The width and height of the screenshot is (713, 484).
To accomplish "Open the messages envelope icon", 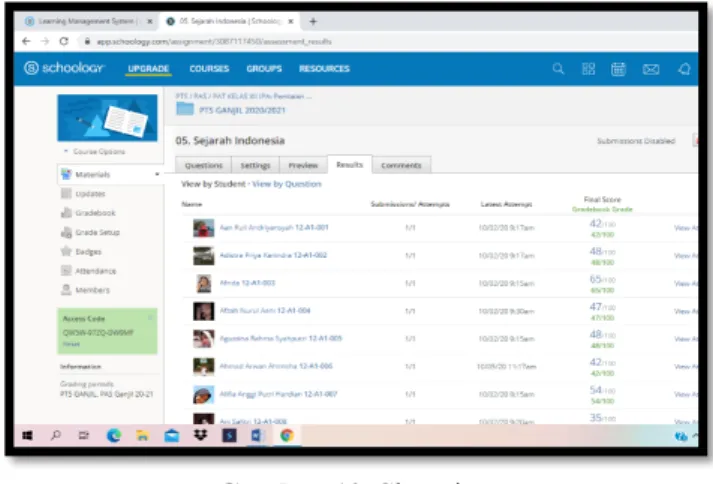I will (x=651, y=69).
